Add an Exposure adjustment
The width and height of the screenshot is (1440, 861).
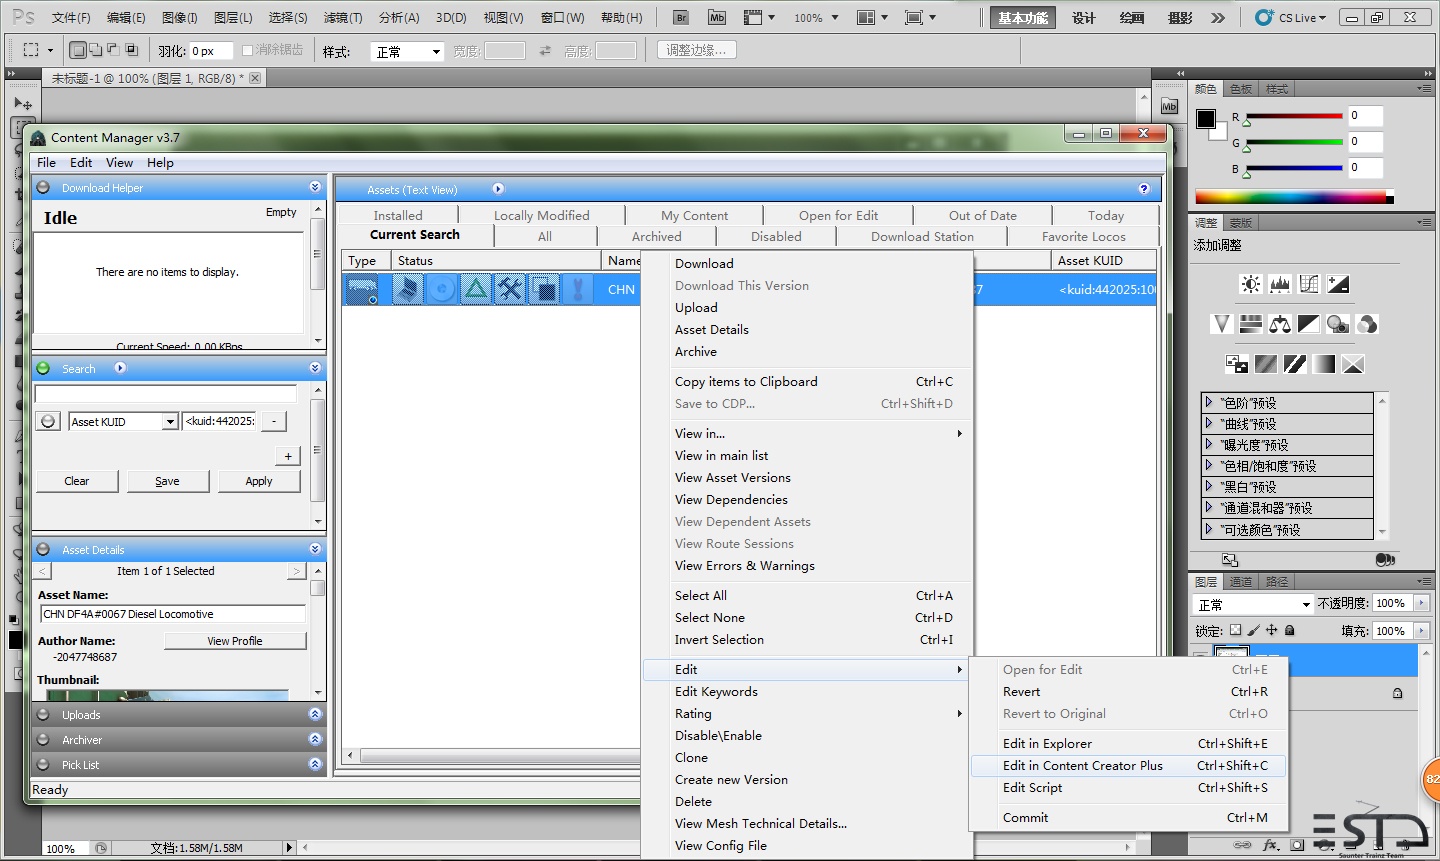(1338, 284)
